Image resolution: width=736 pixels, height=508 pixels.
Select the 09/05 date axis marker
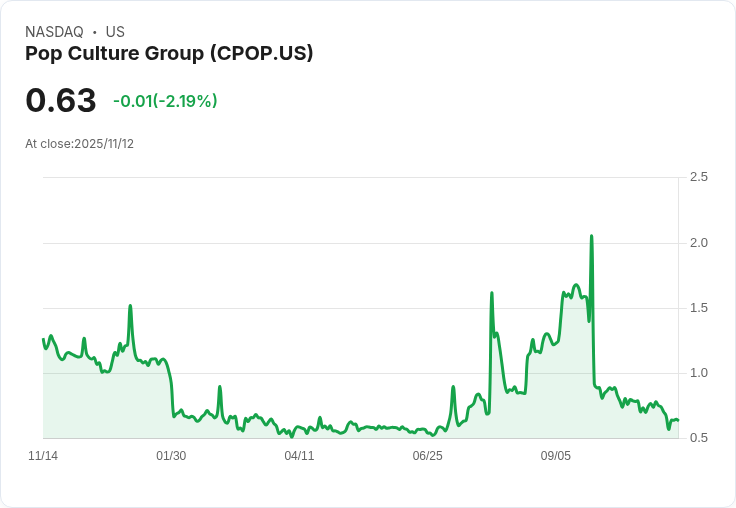(x=555, y=456)
